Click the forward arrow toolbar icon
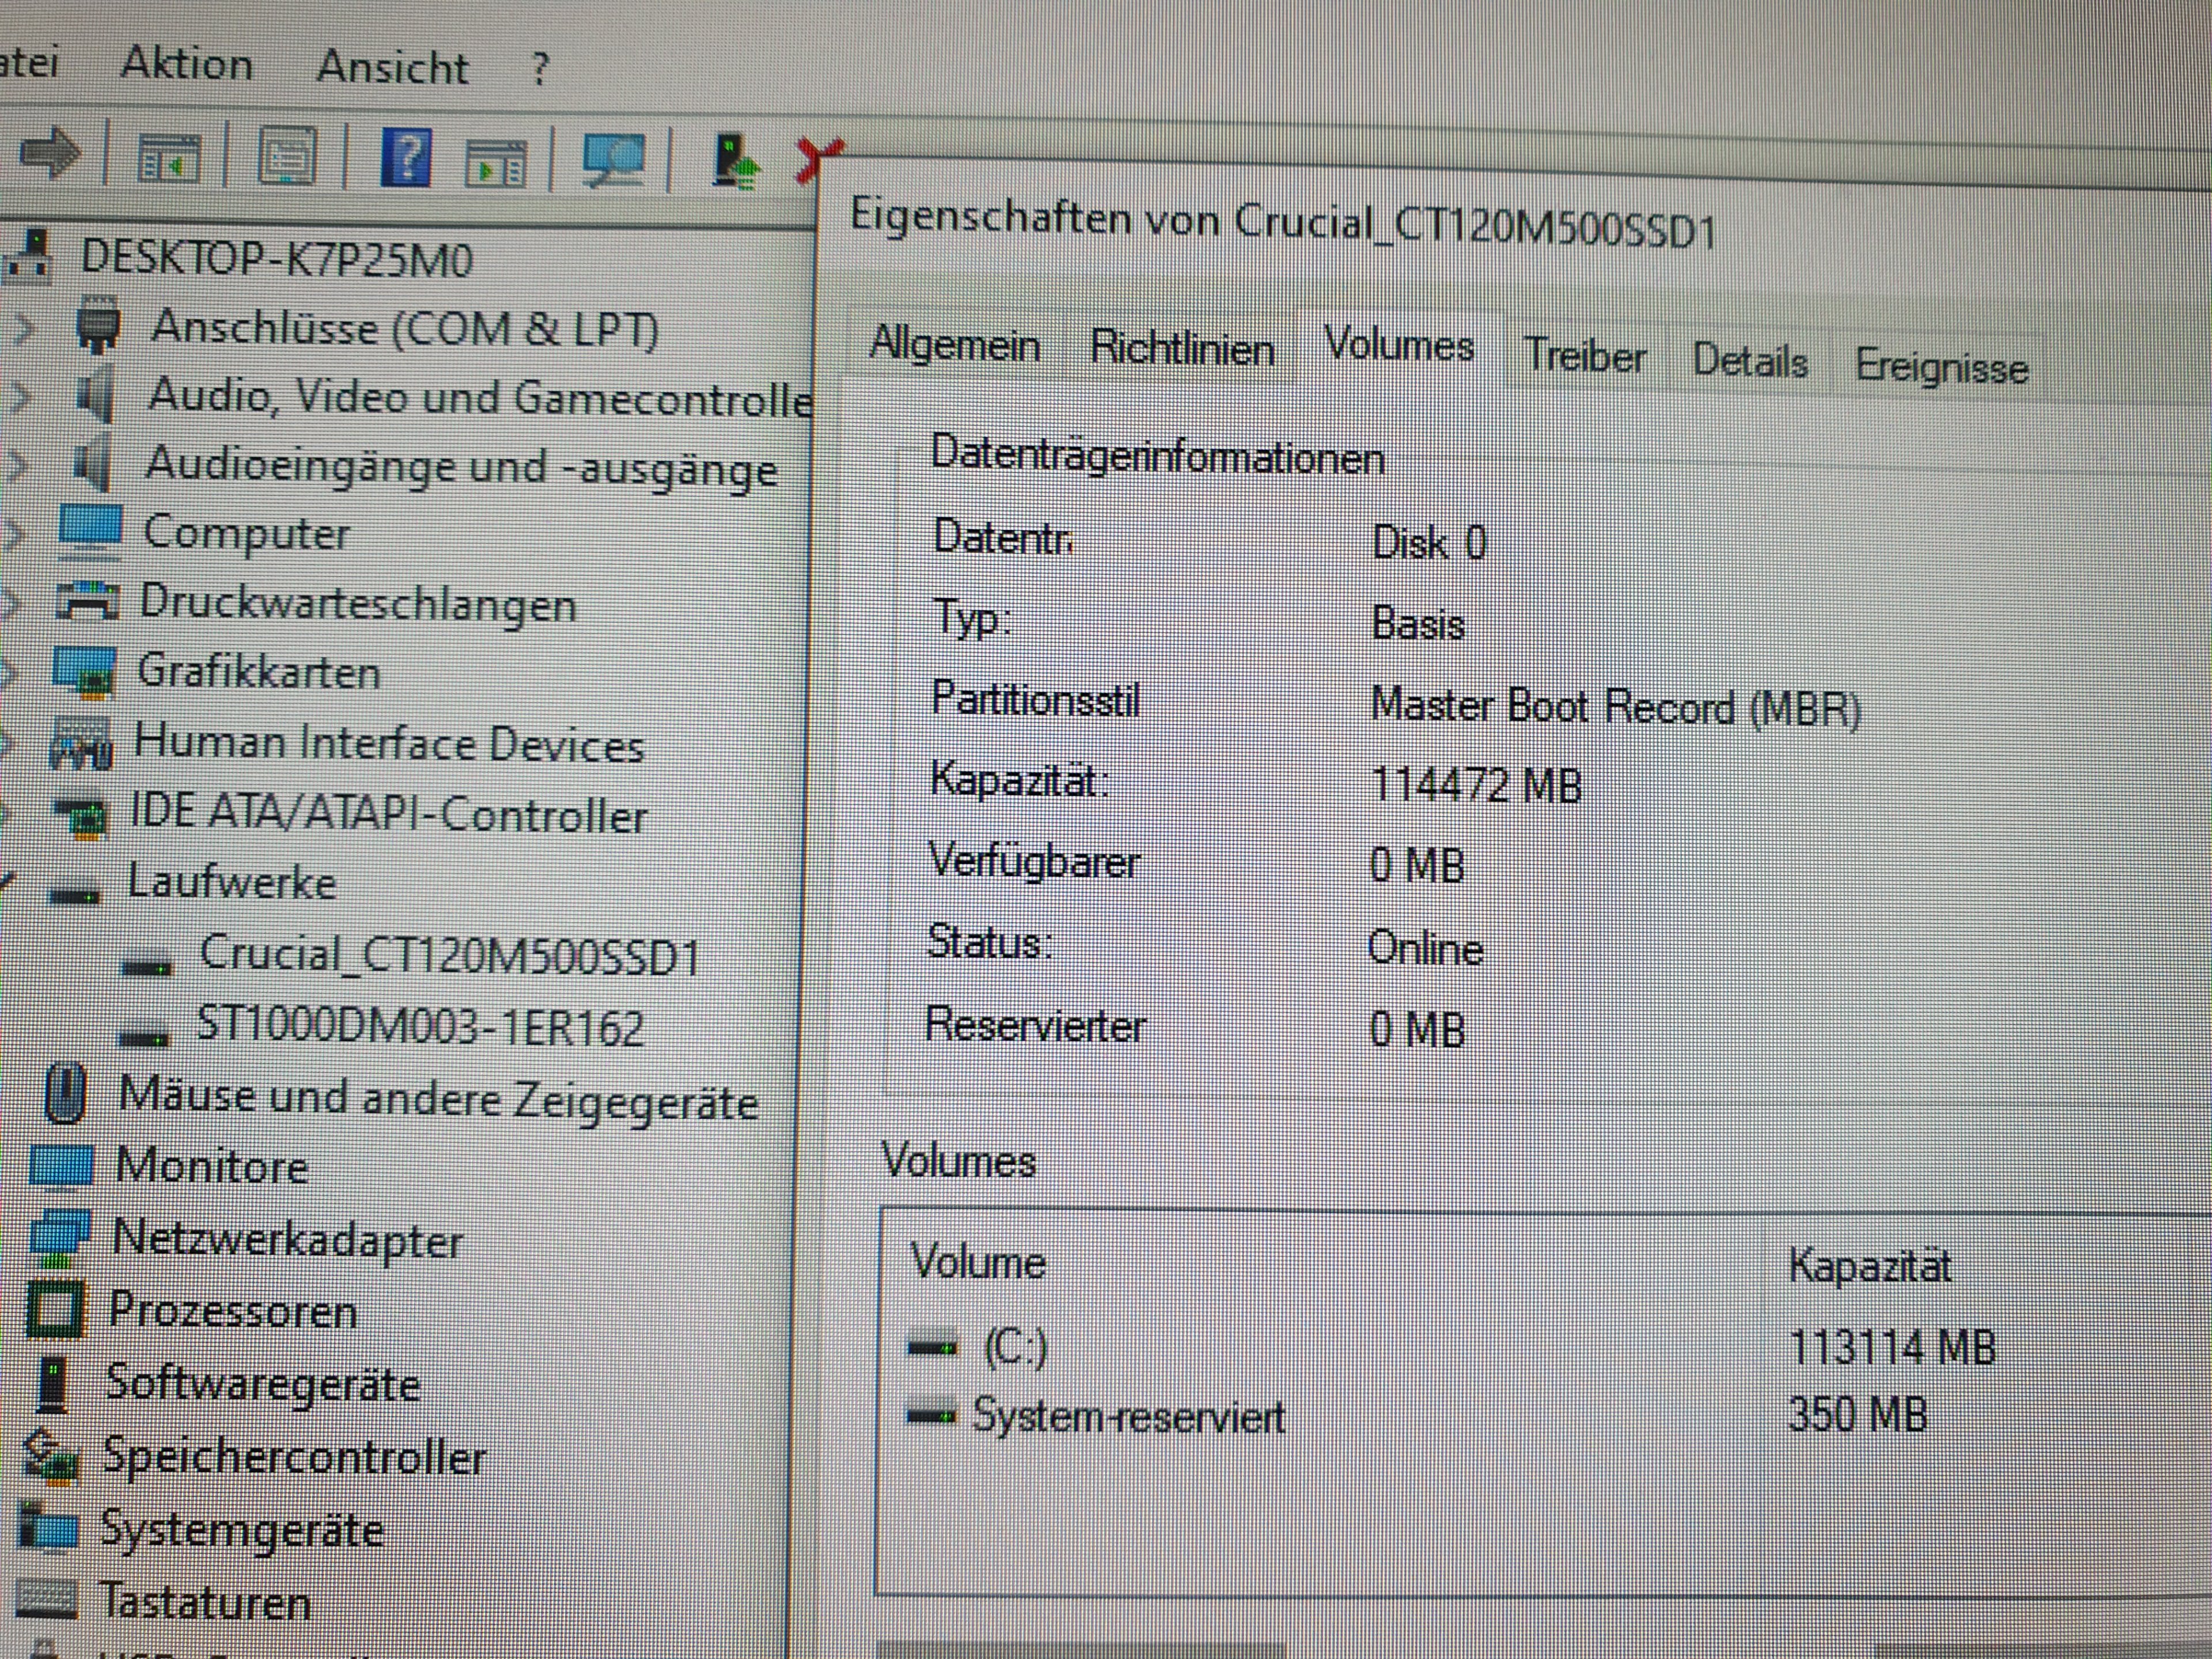The image size is (2212, 1659). coord(50,154)
